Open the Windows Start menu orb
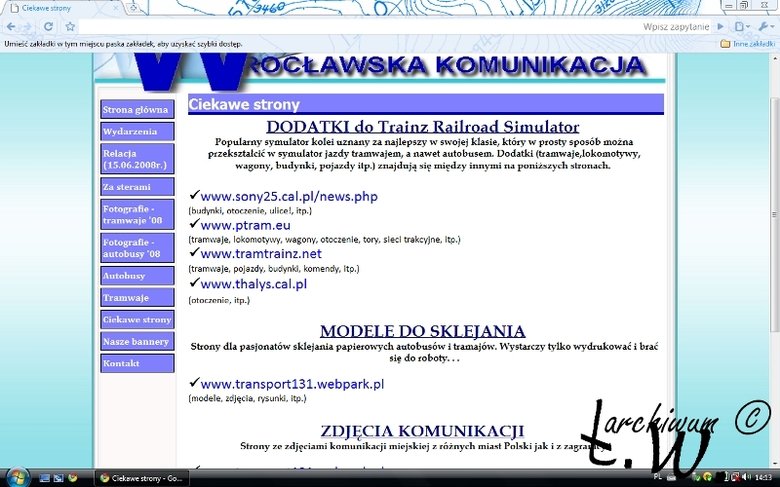The height and width of the screenshot is (487, 780). point(18,478)
